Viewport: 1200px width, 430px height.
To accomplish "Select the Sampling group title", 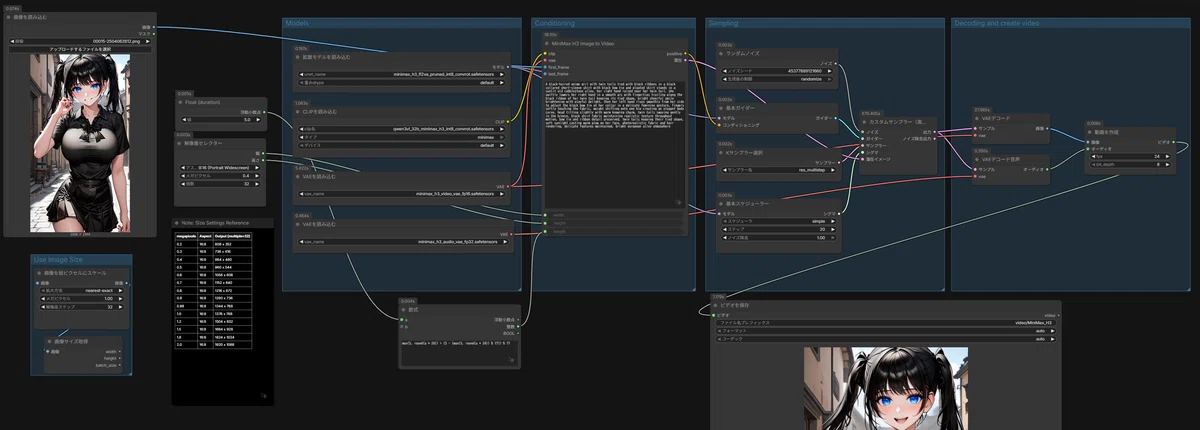I will tap(723, 22).
